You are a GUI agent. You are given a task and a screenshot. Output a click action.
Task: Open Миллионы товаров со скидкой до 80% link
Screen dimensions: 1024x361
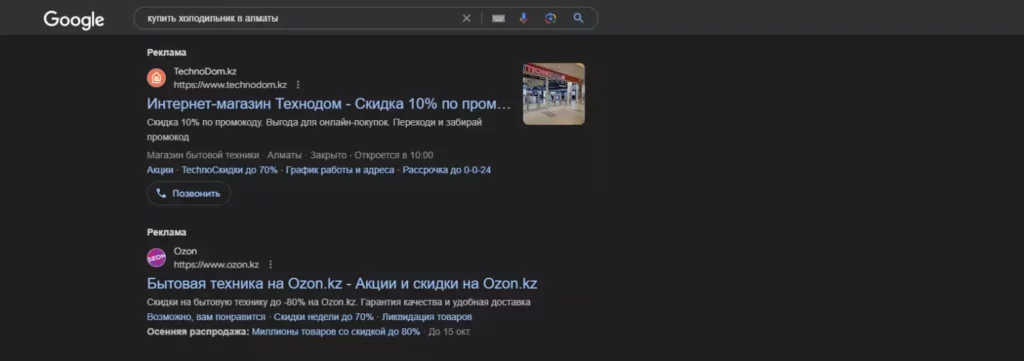[336, 332]
